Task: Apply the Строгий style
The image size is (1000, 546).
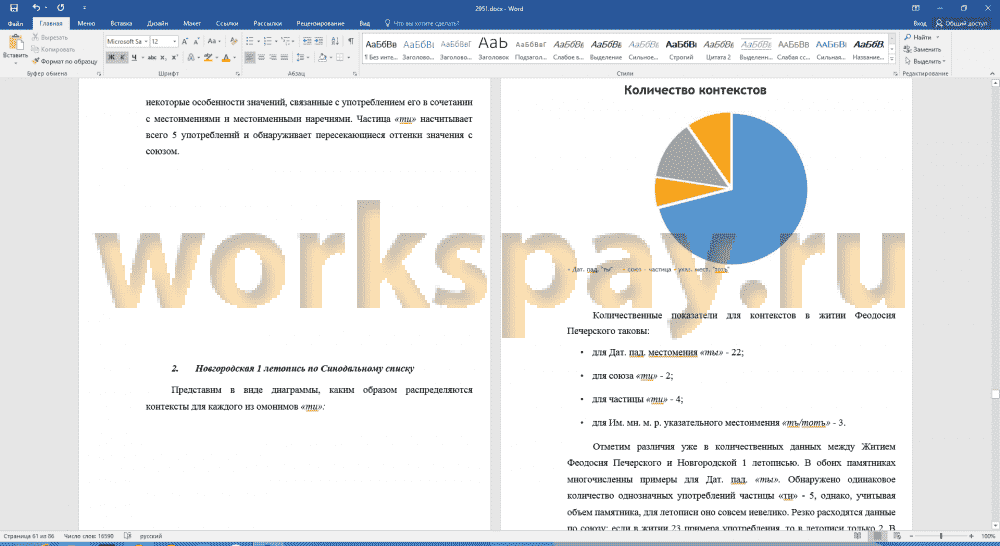Action: pyautogui.click(x=681, y=49)
